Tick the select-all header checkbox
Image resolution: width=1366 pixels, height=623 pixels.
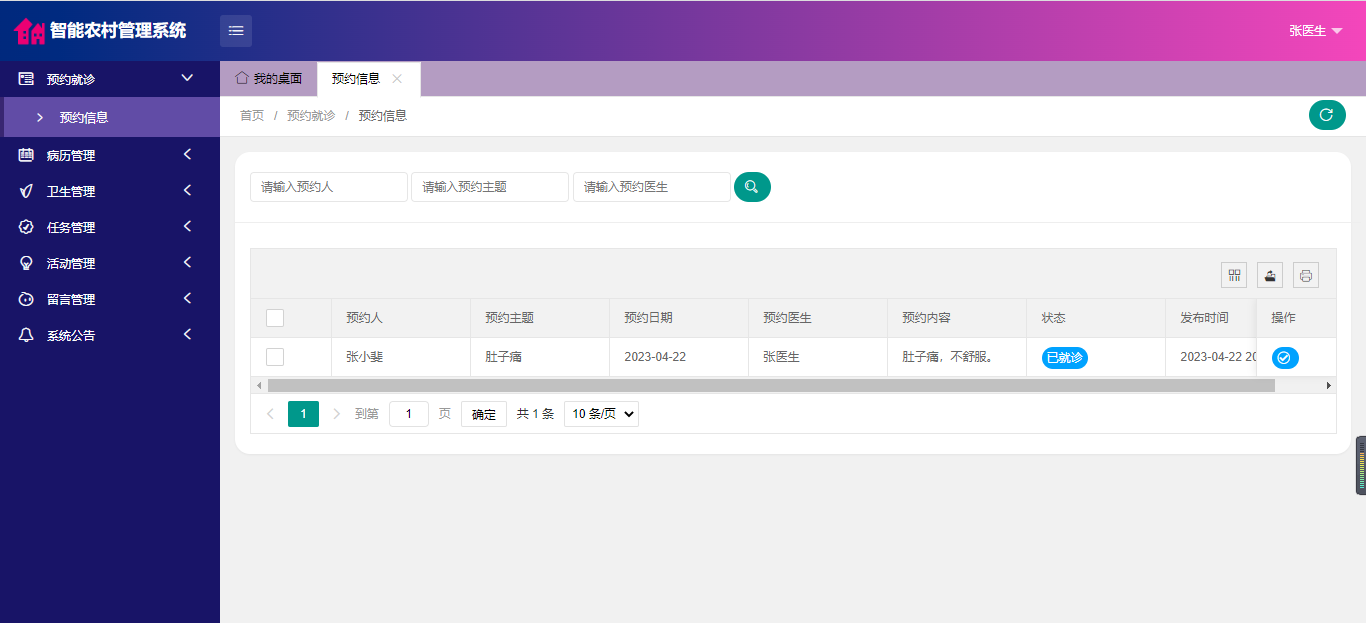275,318
